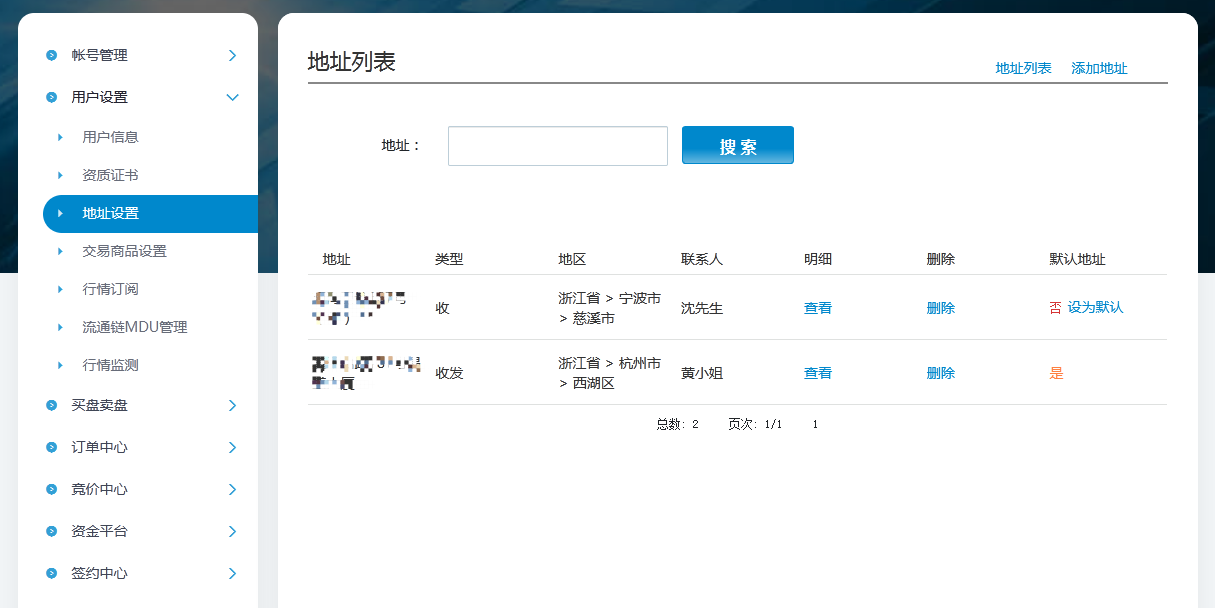Image resolution: width=1215 pixels, height=608 pixels.
Task: Click the bullet icon beside 签约中心
Action: (52, 573)
